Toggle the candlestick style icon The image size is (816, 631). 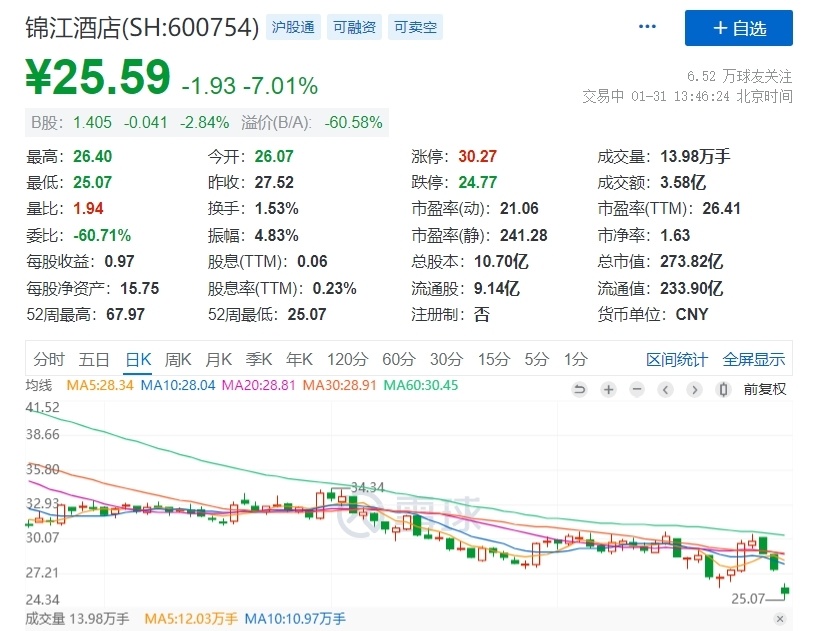click(x=723, y=389)
